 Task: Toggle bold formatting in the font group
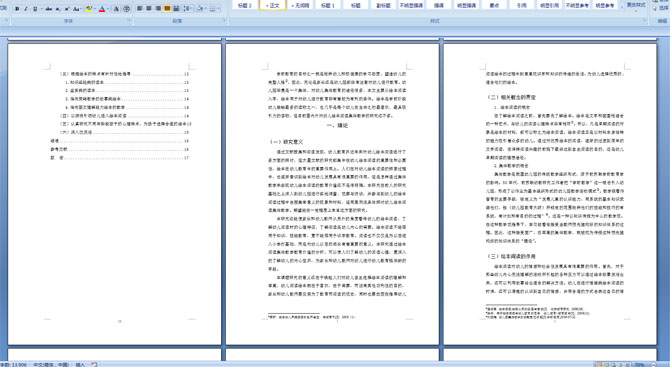pos(17,9)
